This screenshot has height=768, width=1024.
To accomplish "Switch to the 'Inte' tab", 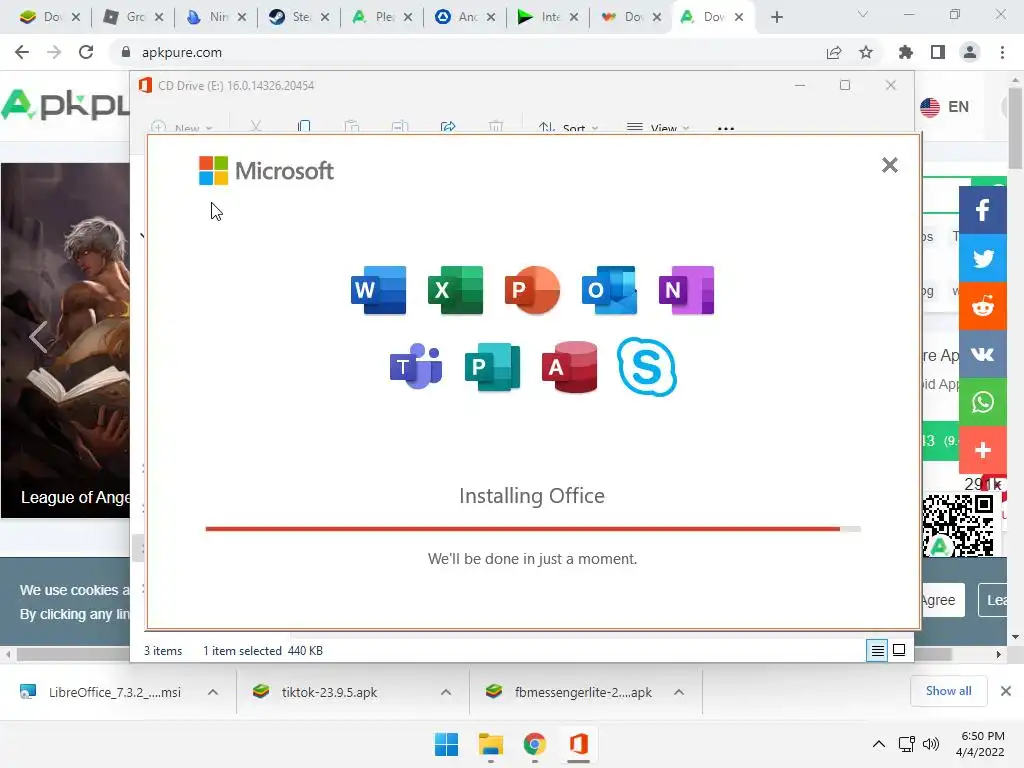I will pos(548,17).
